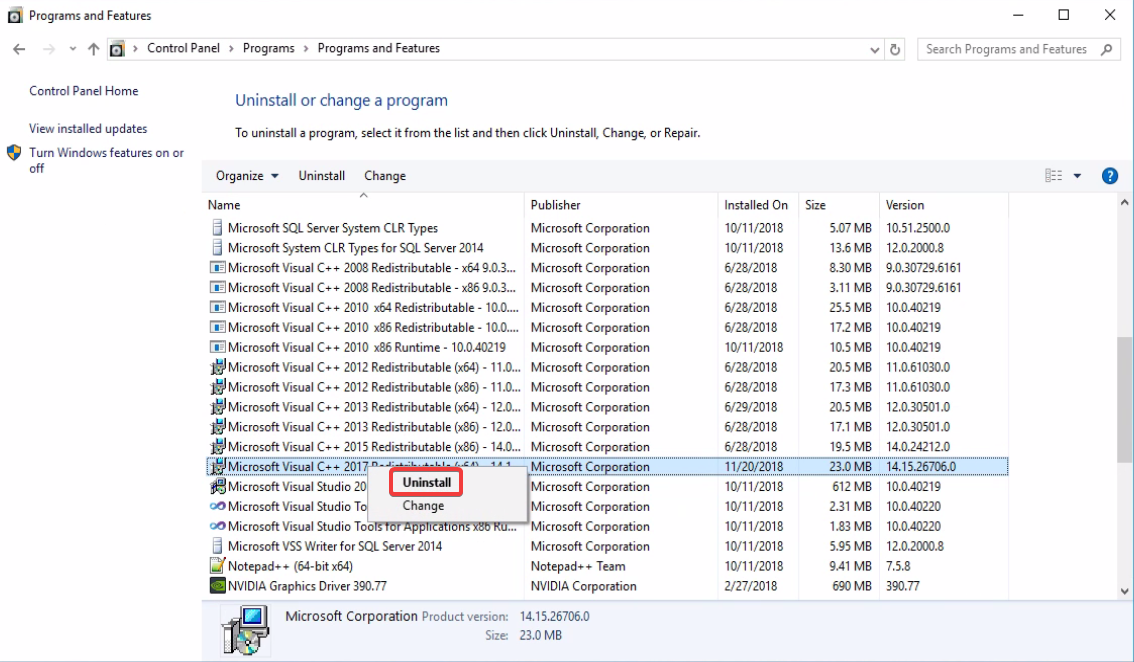Click size value 612 MB
Image resolution: width=1134 pixels, height=662 pixels.
coord(852,486)
